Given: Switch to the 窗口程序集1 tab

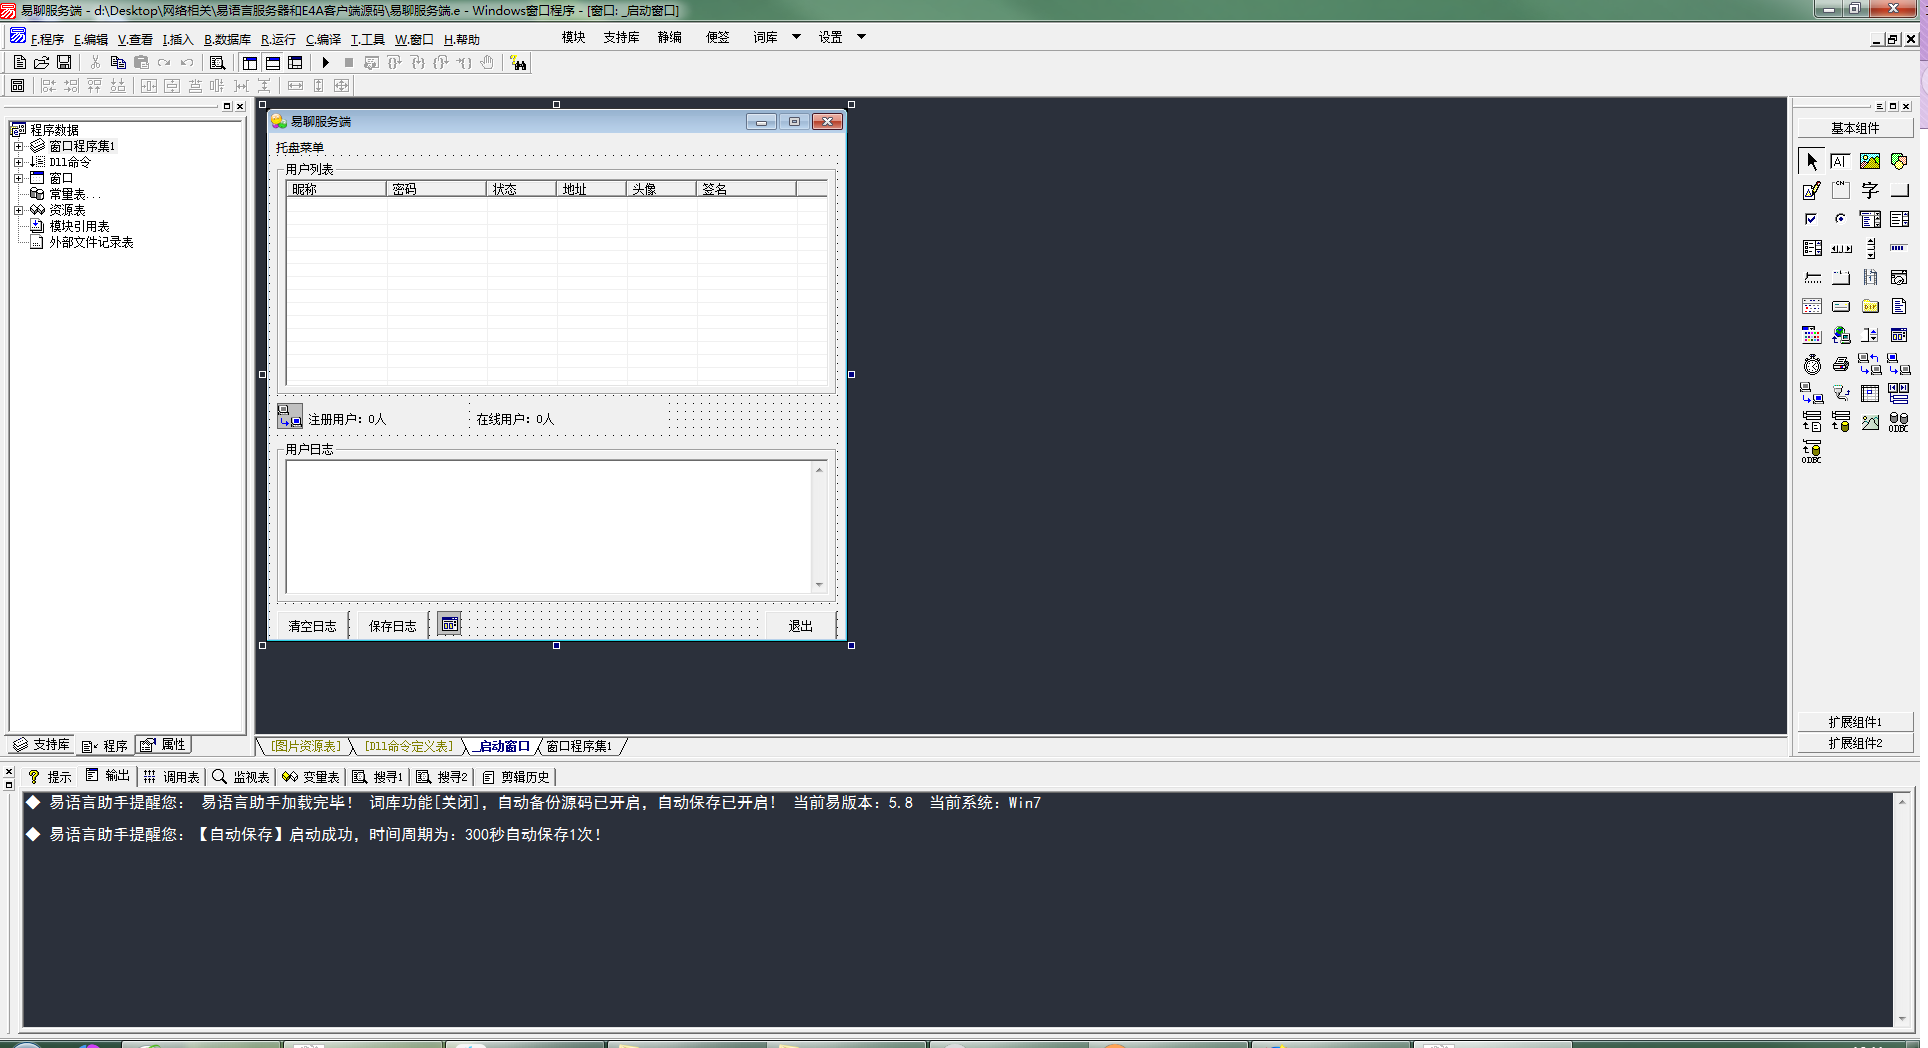Looking at the screenshot, I should click(579, 746).
